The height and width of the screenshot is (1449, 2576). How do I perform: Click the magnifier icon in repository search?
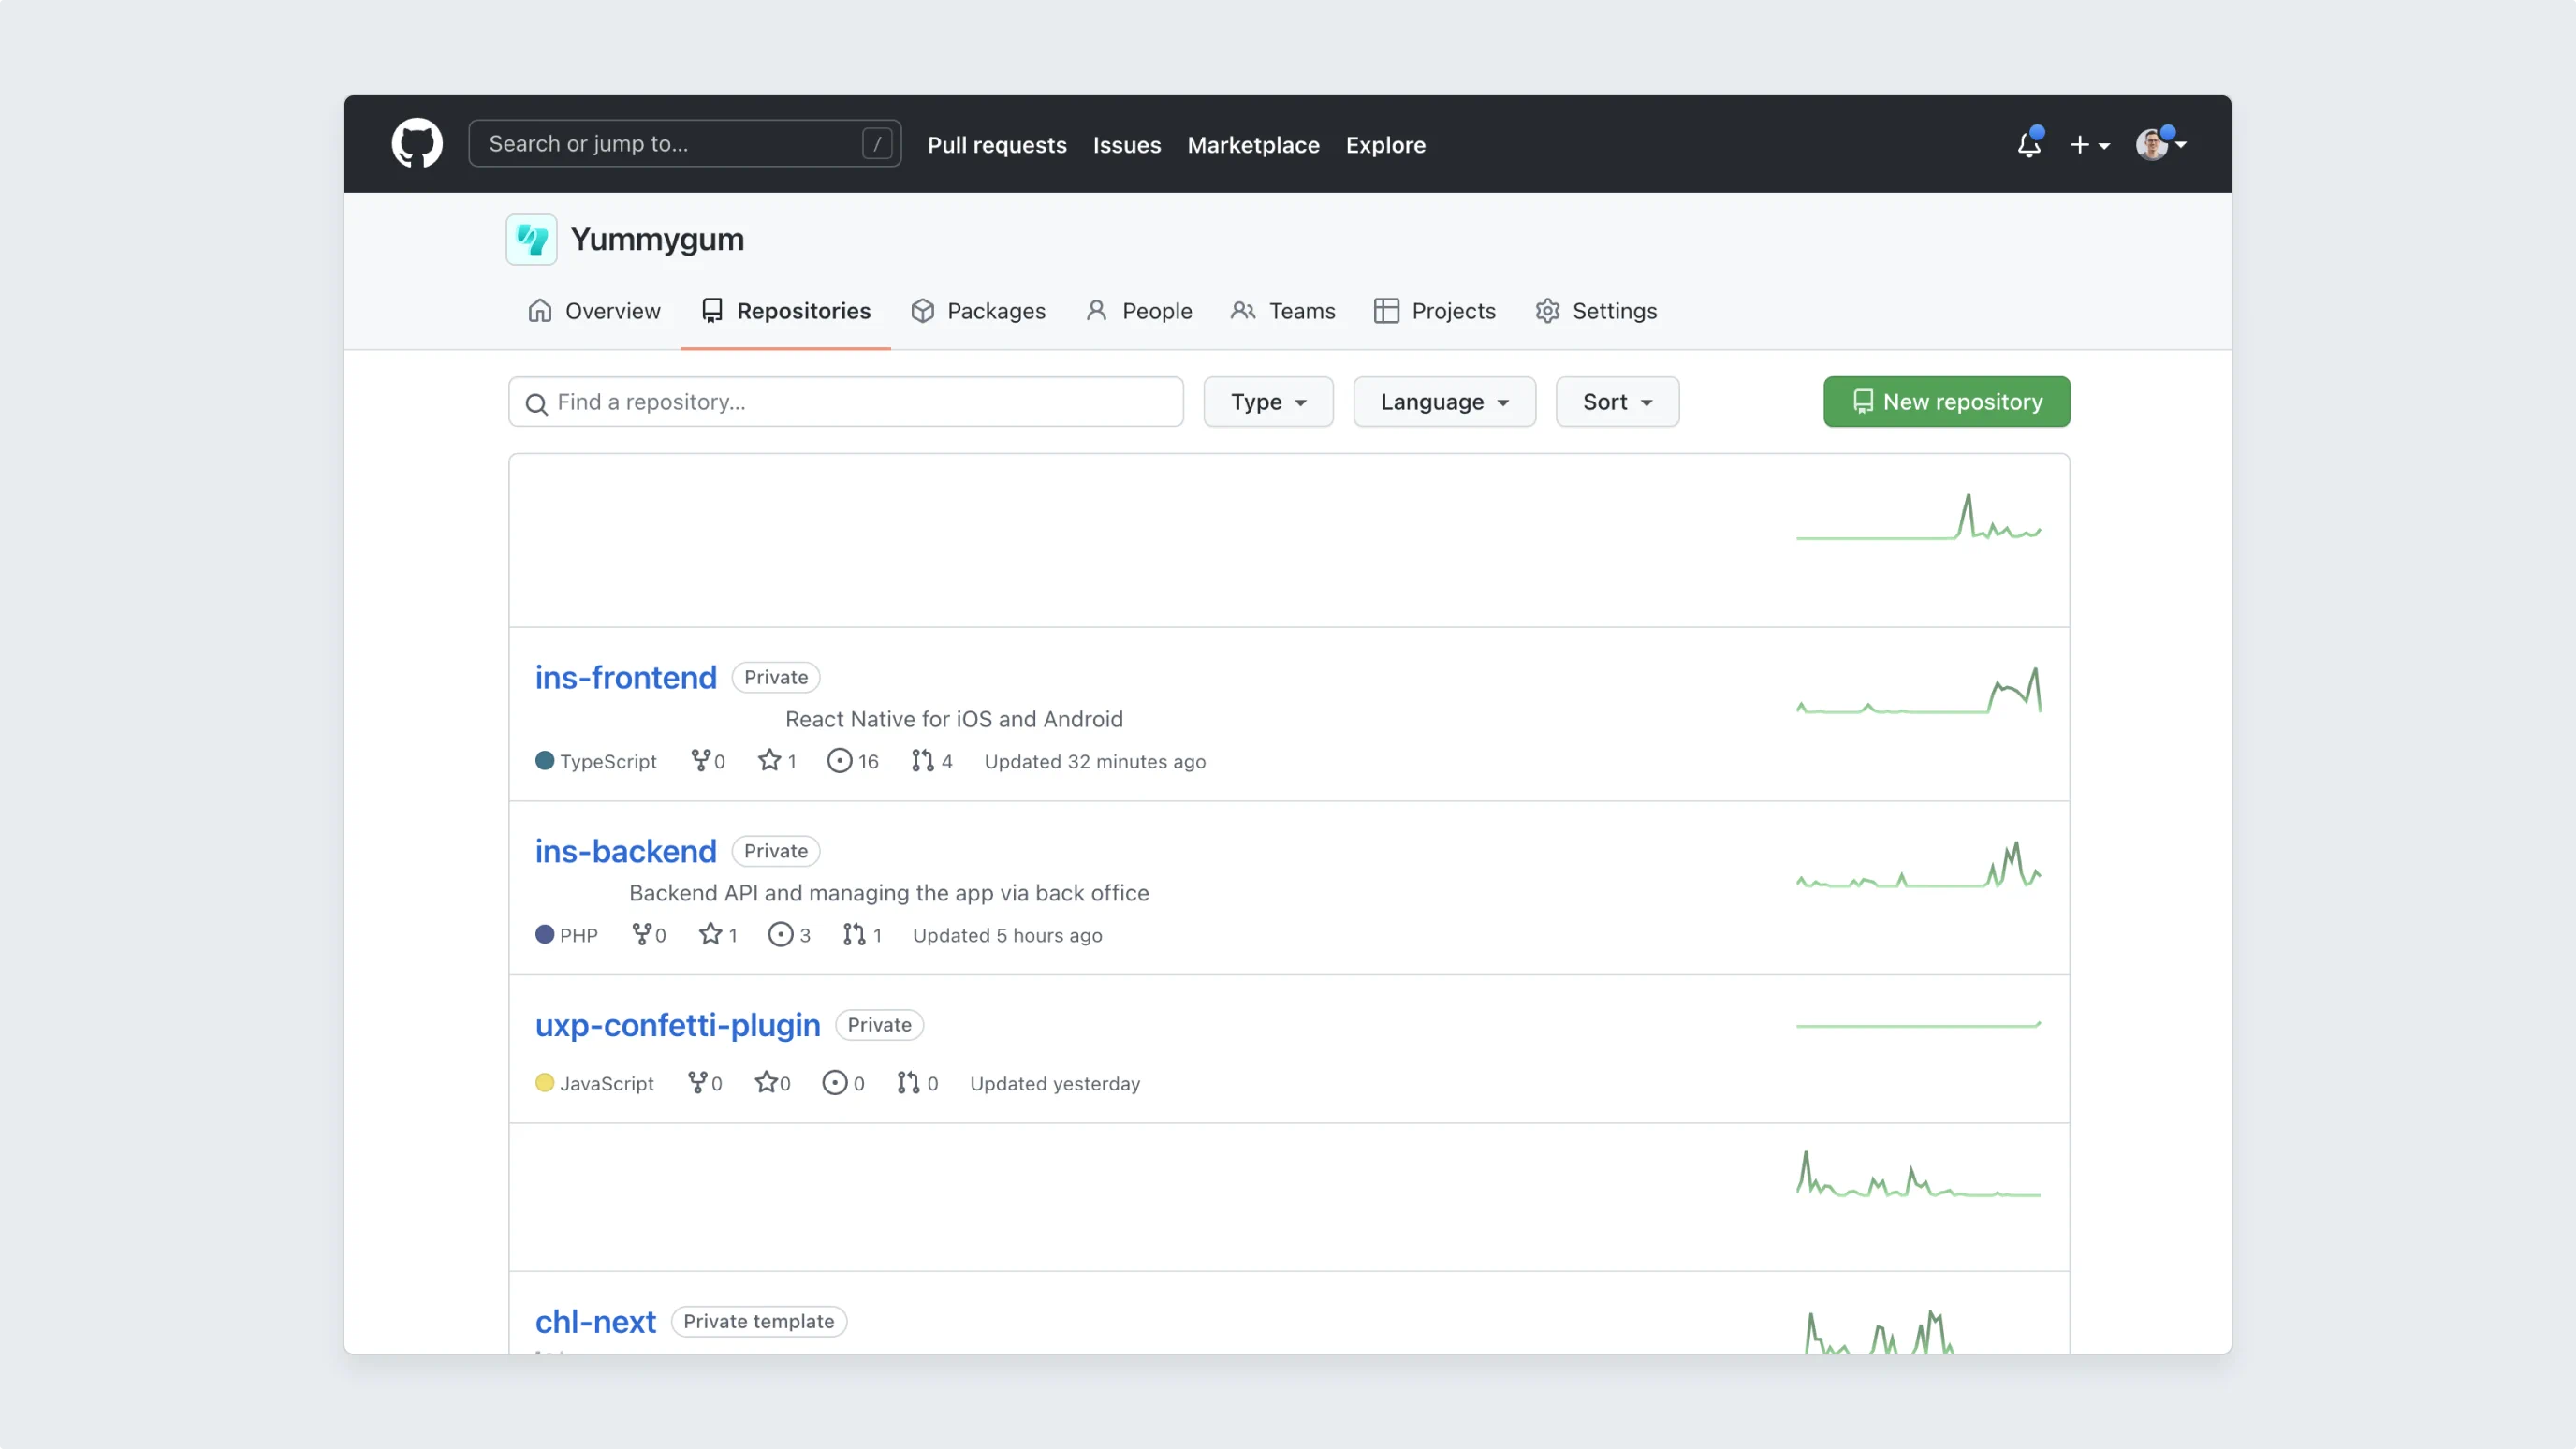point(537,404)
